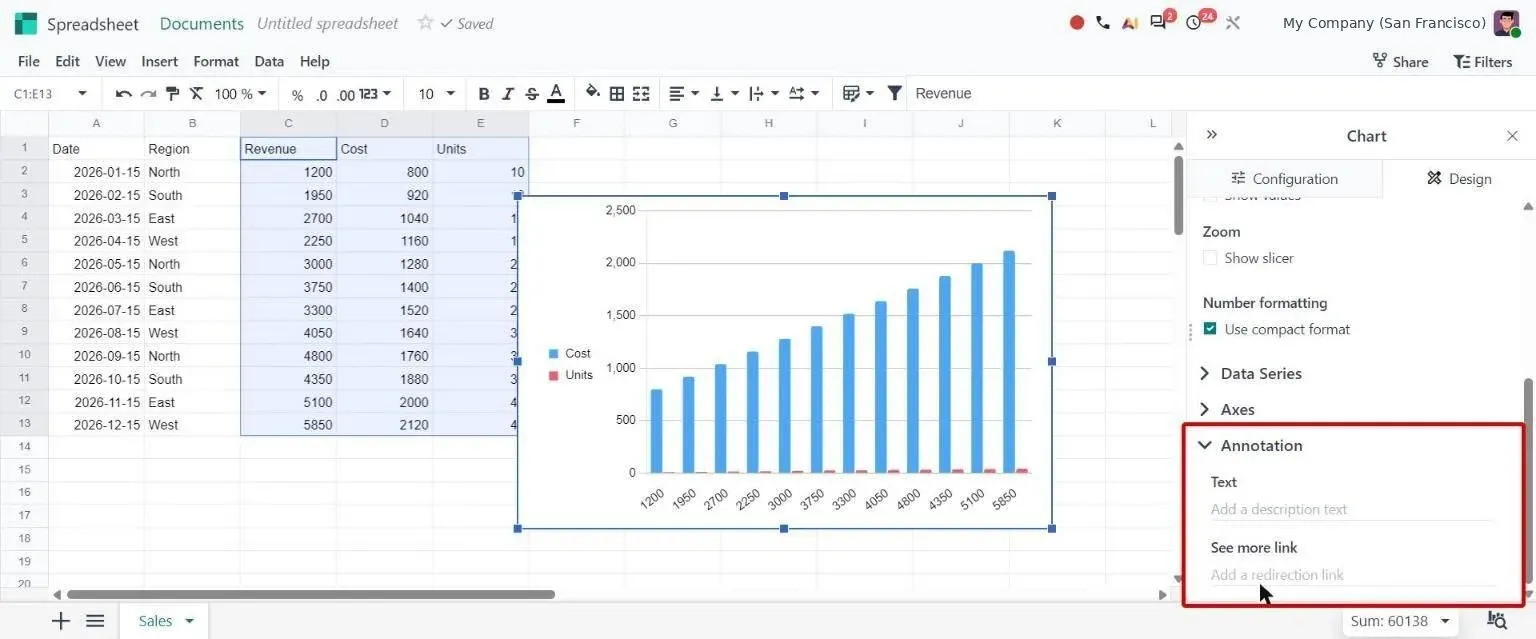This screenshot has width=1536, height=639.
Task: Open text wrapping dropdown
Action: tap(764, 94)
